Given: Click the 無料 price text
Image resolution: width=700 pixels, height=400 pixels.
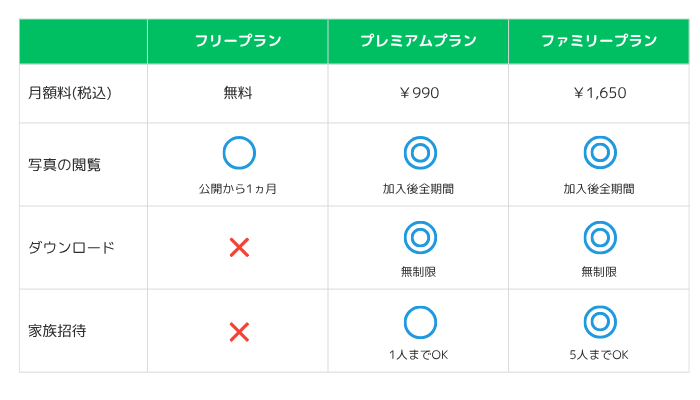Looking at the screenshot, I should pyautogui.click(x=238, y=93).
